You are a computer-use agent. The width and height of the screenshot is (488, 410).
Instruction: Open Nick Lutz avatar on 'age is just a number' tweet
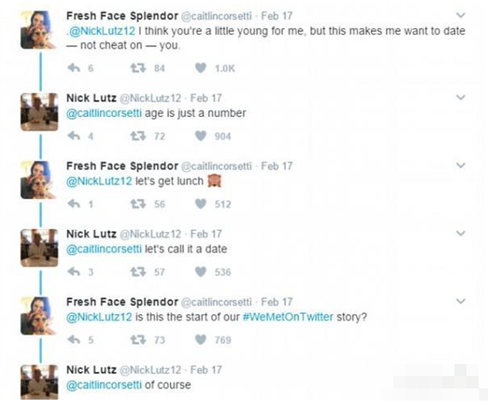(x=39, y=112)
